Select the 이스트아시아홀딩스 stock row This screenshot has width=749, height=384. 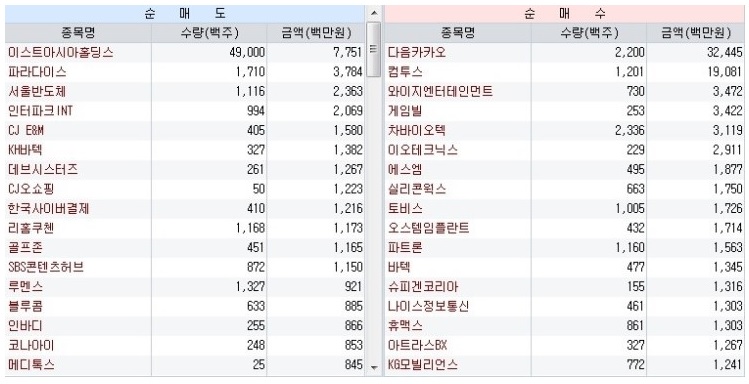[185, 53]
